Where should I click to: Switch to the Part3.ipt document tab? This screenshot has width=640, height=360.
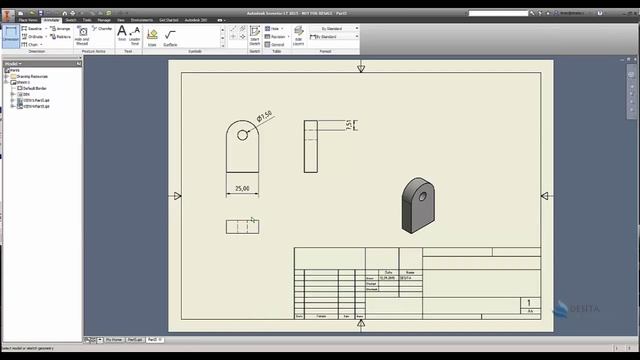(135, 340)
